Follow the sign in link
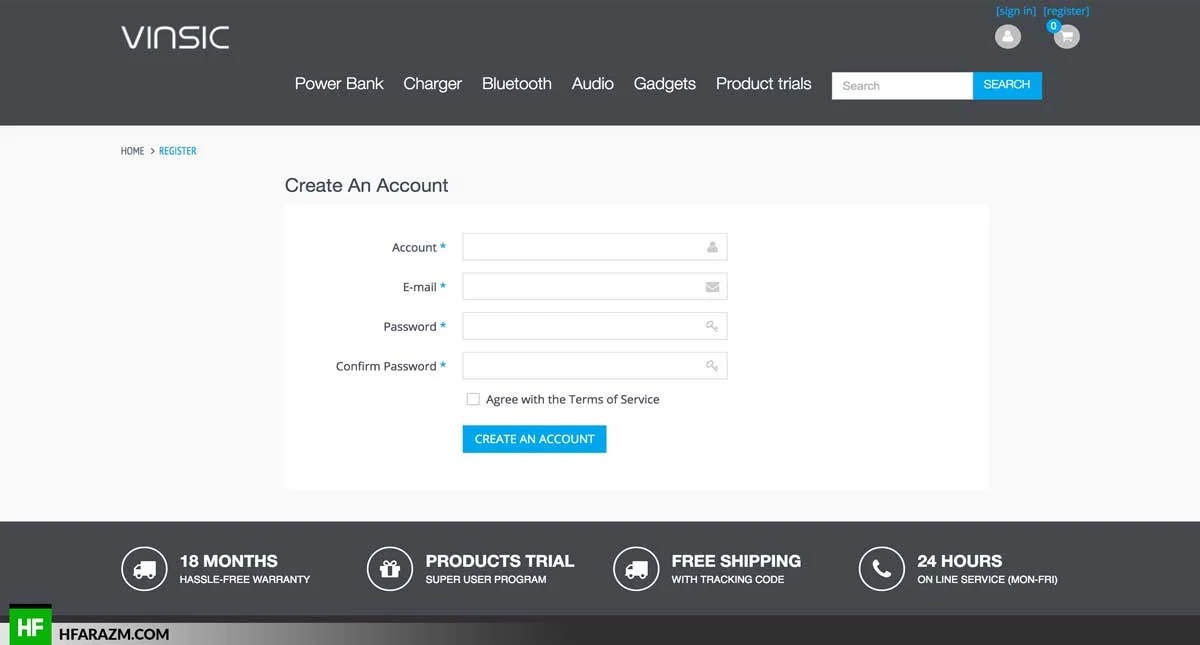 tap(1016, 11)
